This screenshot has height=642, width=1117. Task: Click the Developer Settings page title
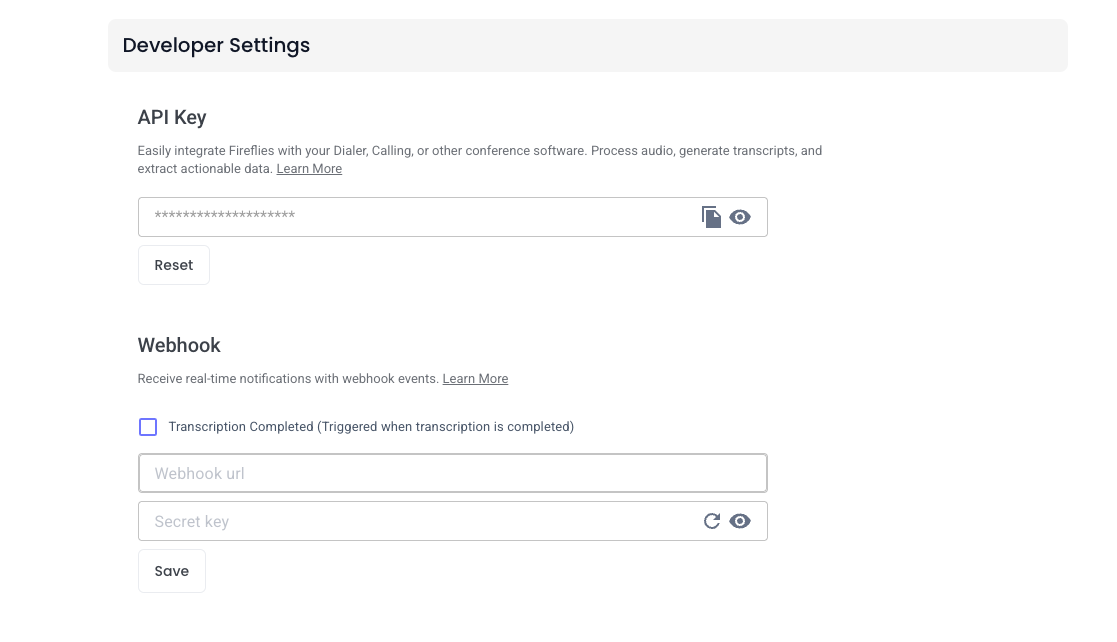coord(217,45)
